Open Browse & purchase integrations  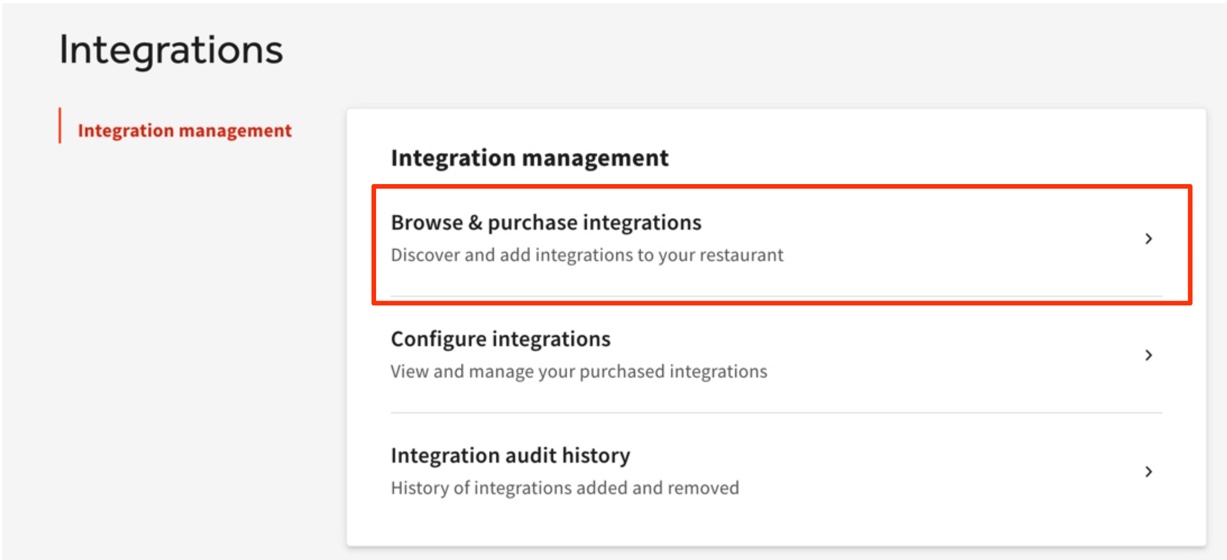point(546,223)
